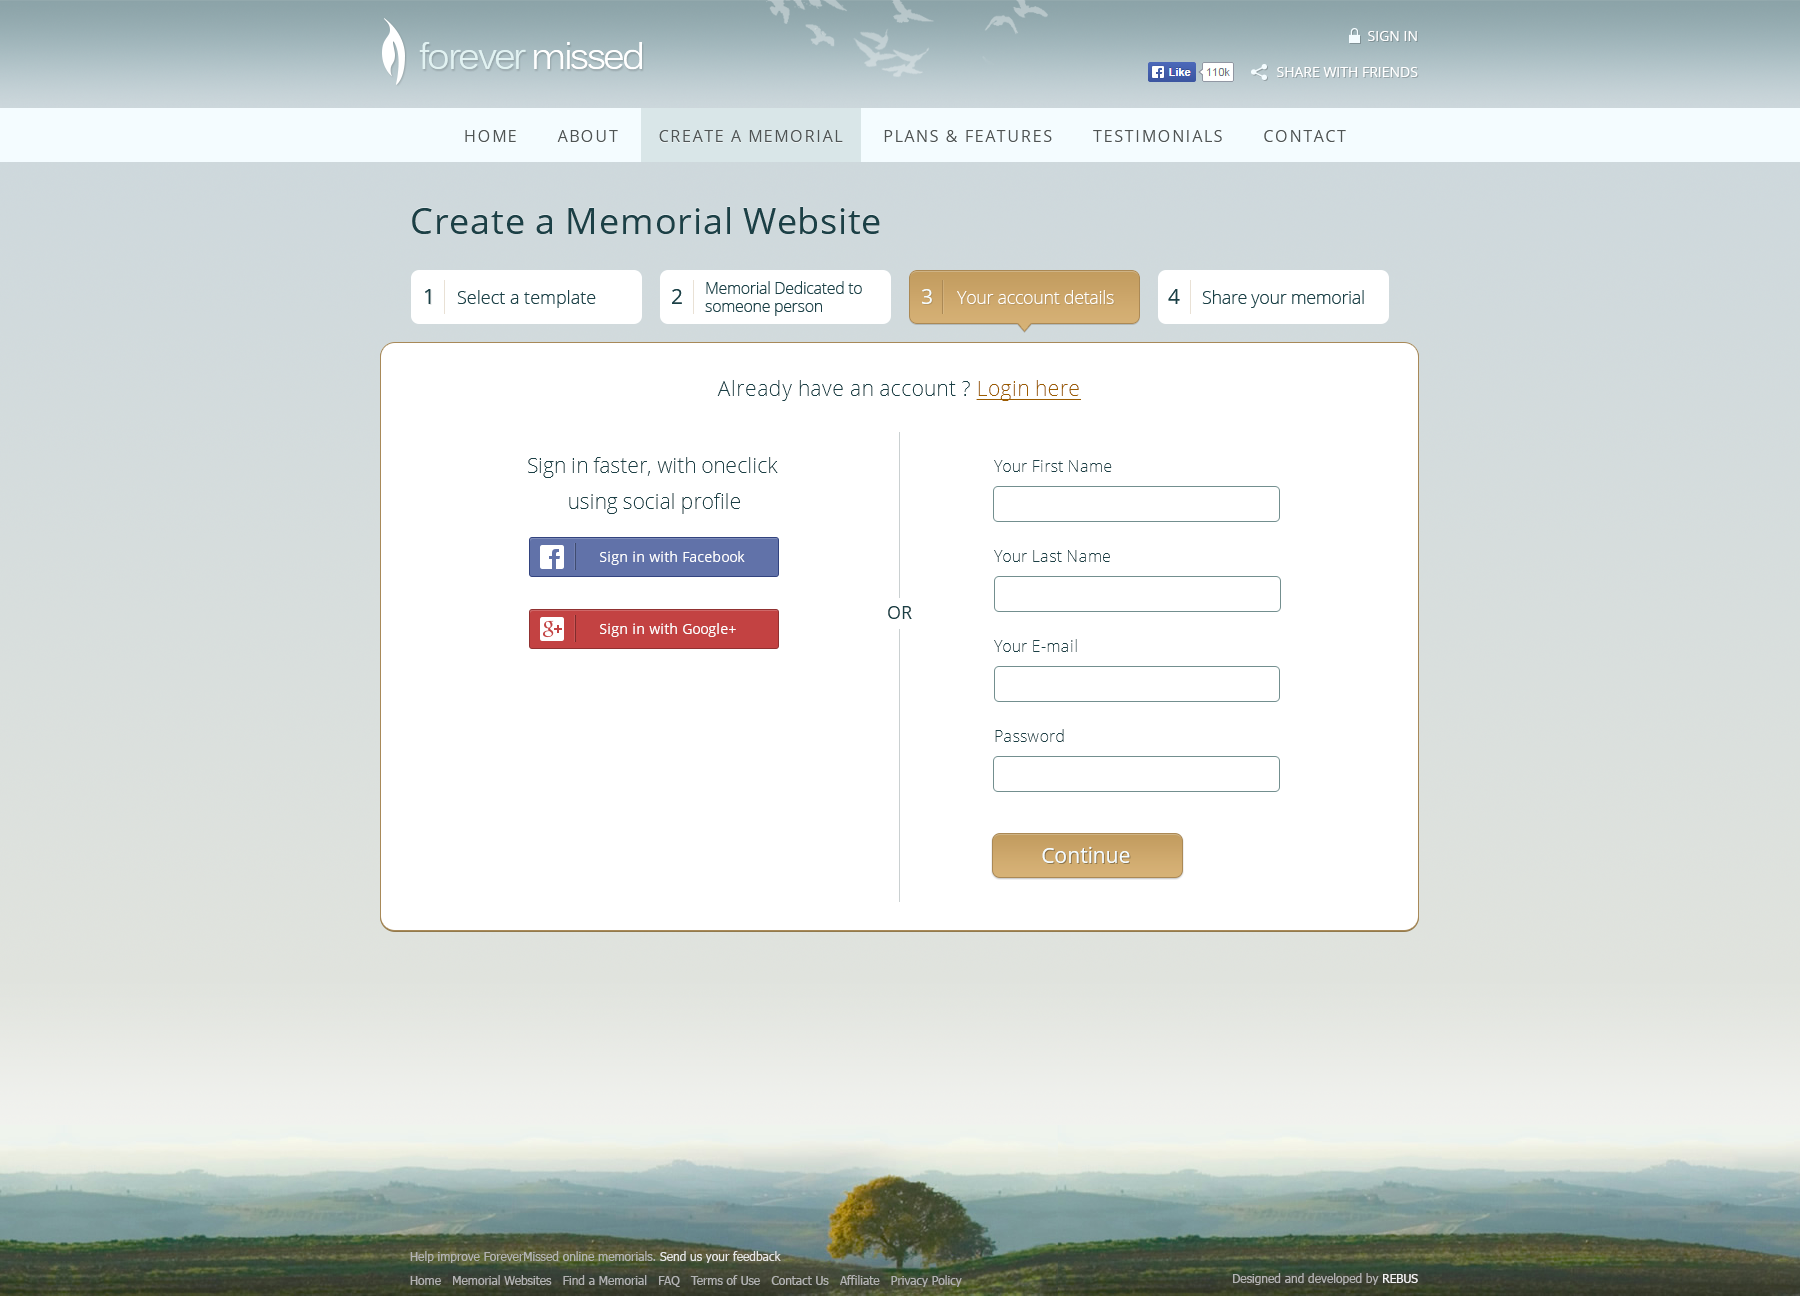Go to the Home menu item
The width and height of the screenshot is (1800, 1296).
490,136
